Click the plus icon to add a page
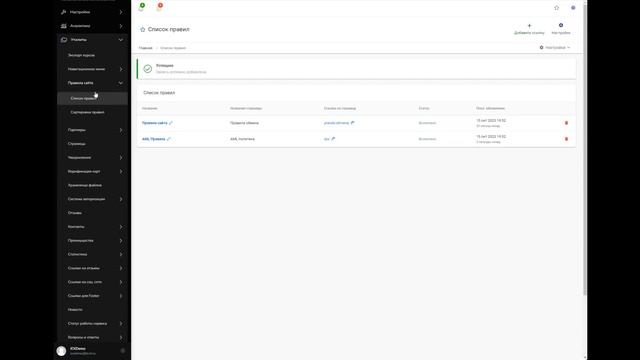This screenshot has width=640, height=360. click(x=529, y=26)
